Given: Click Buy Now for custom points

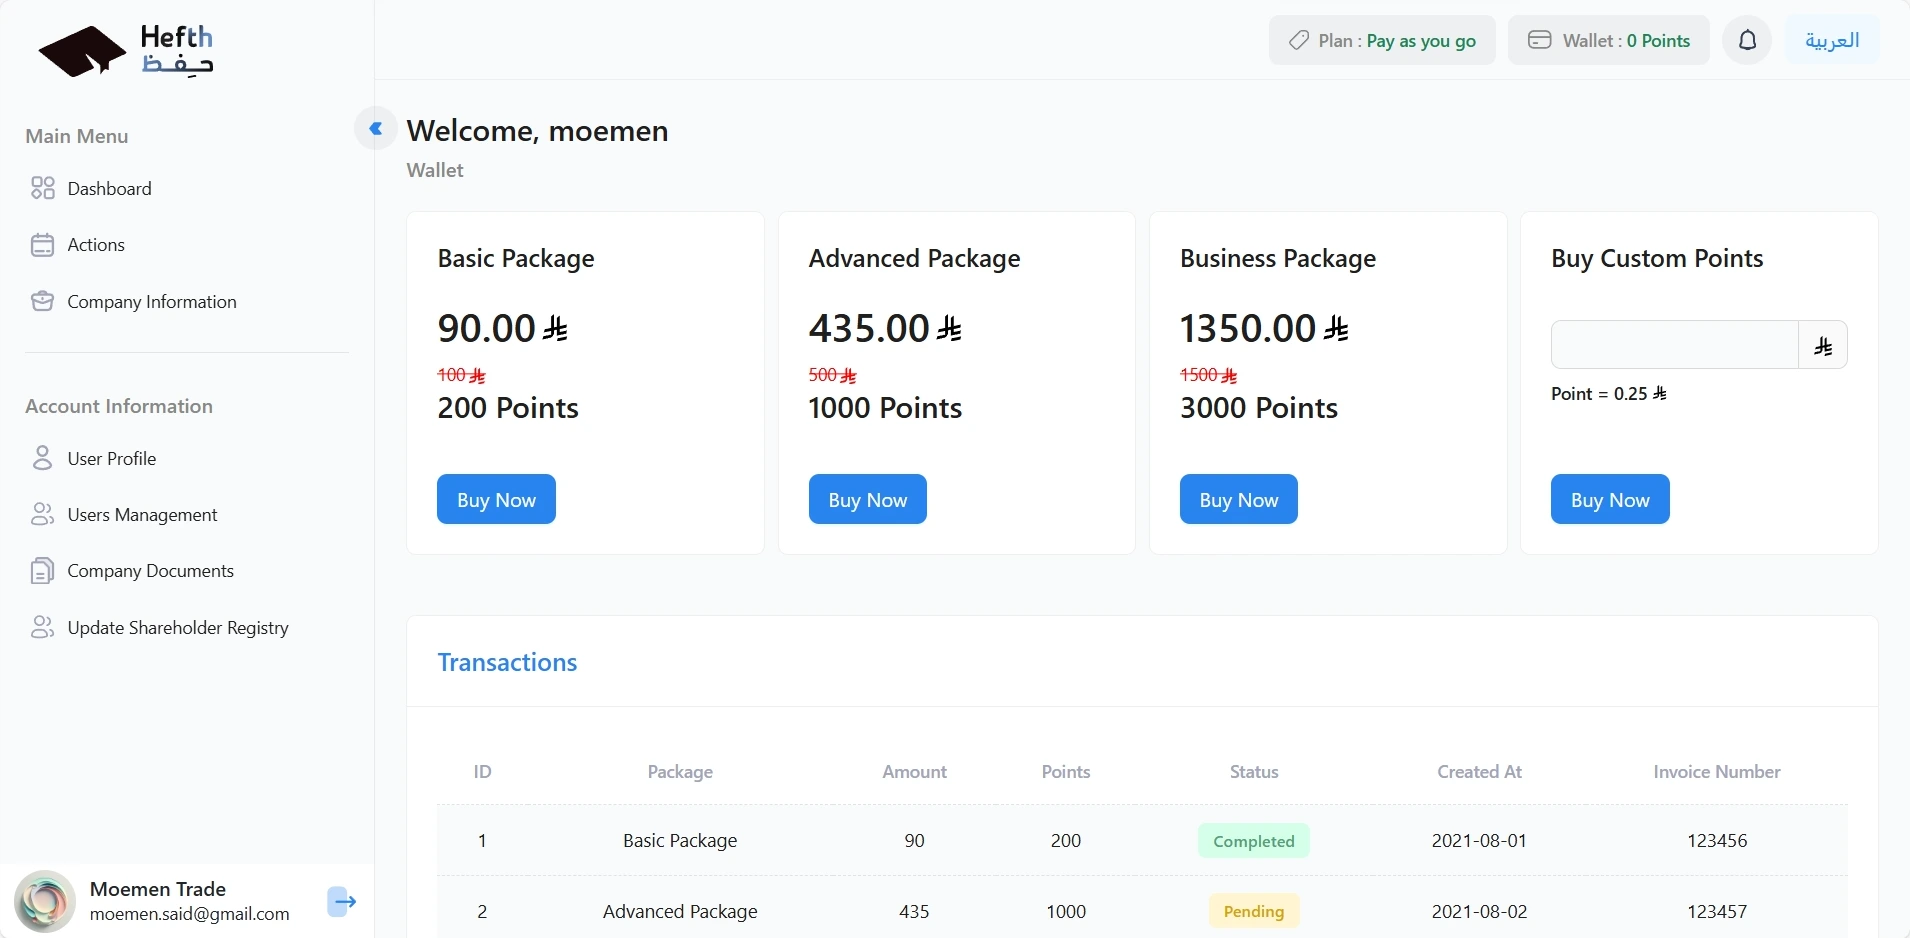Looking at the screenshot, I should click(x=1609, y=499).
